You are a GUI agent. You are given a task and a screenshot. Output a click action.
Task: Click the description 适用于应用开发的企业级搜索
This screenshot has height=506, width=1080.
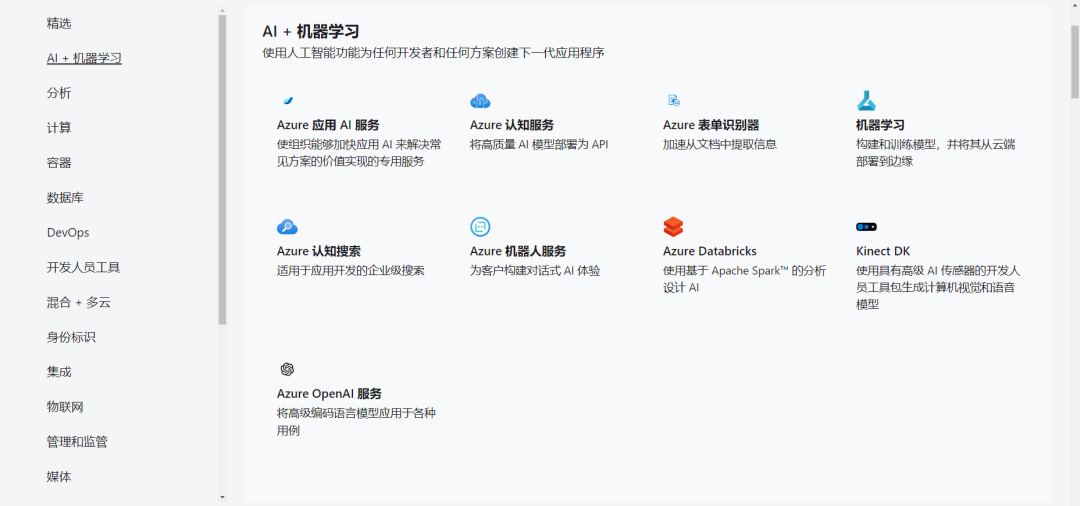click(351, 270)
